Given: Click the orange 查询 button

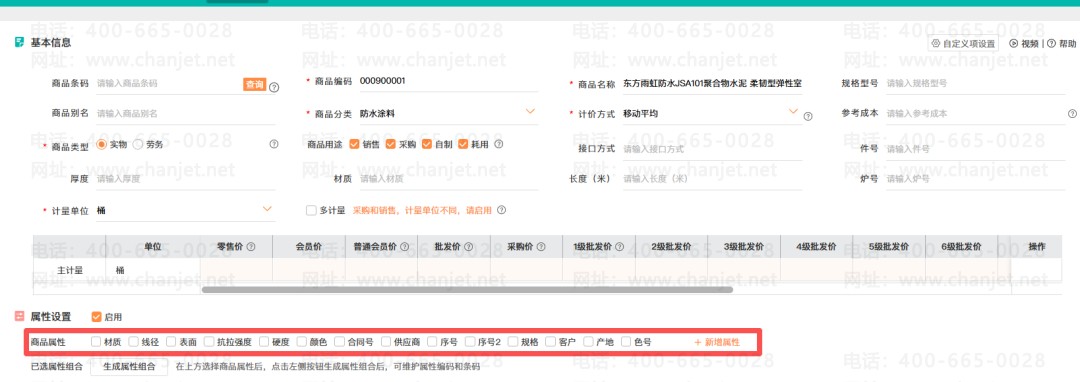Looking at the screenshot, I should coord(254,84).
